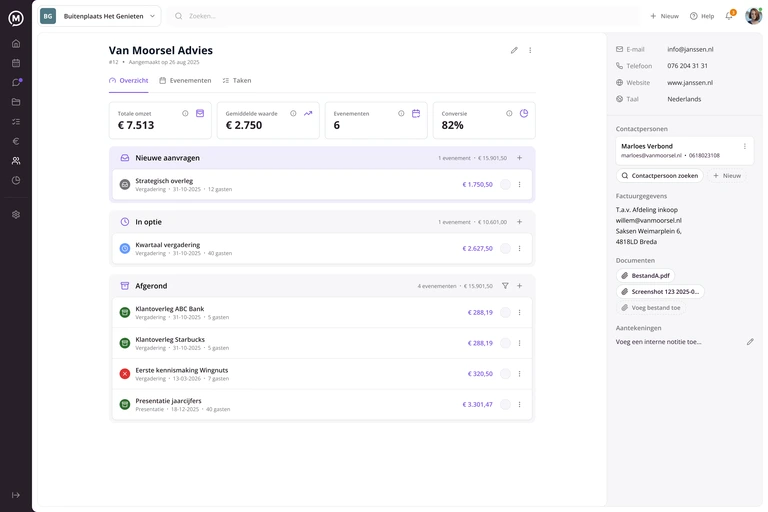Open the calendar icon in sidebar
This screenshot has width=768, height=512.
16,63
